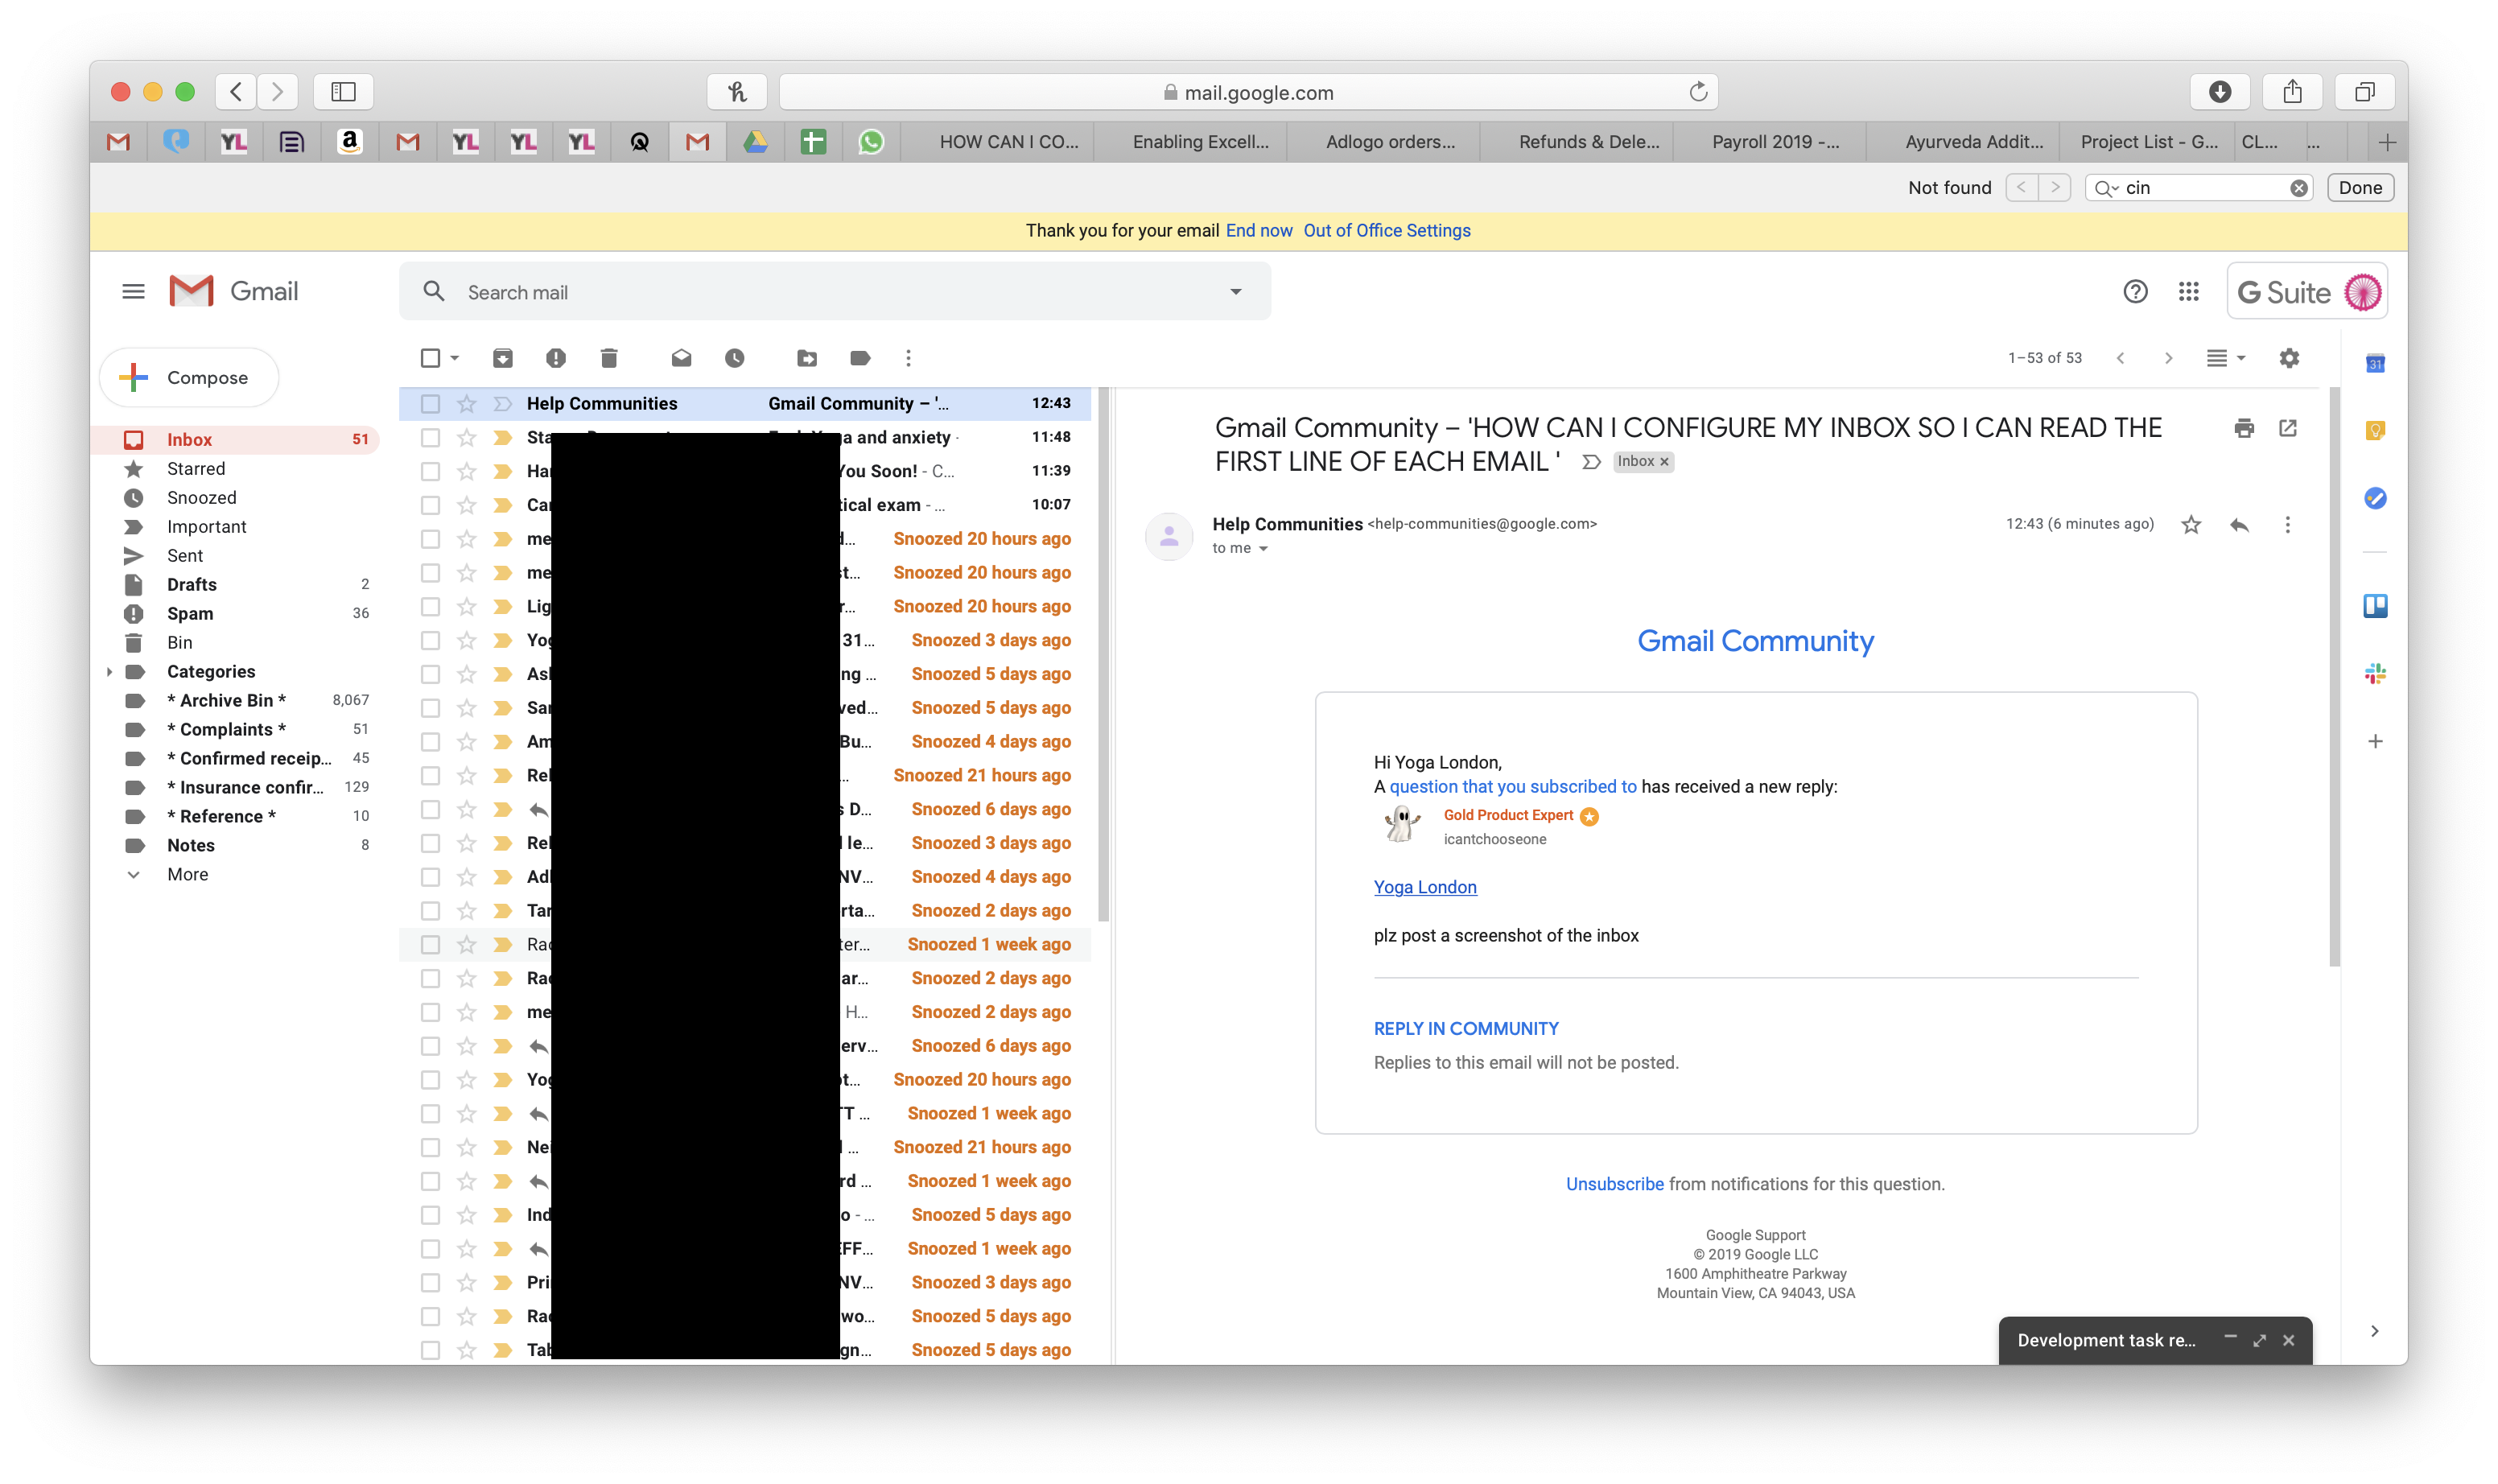Expand the Categories label section
The width and height of the screenshot is (2498, 1484).
110,671
